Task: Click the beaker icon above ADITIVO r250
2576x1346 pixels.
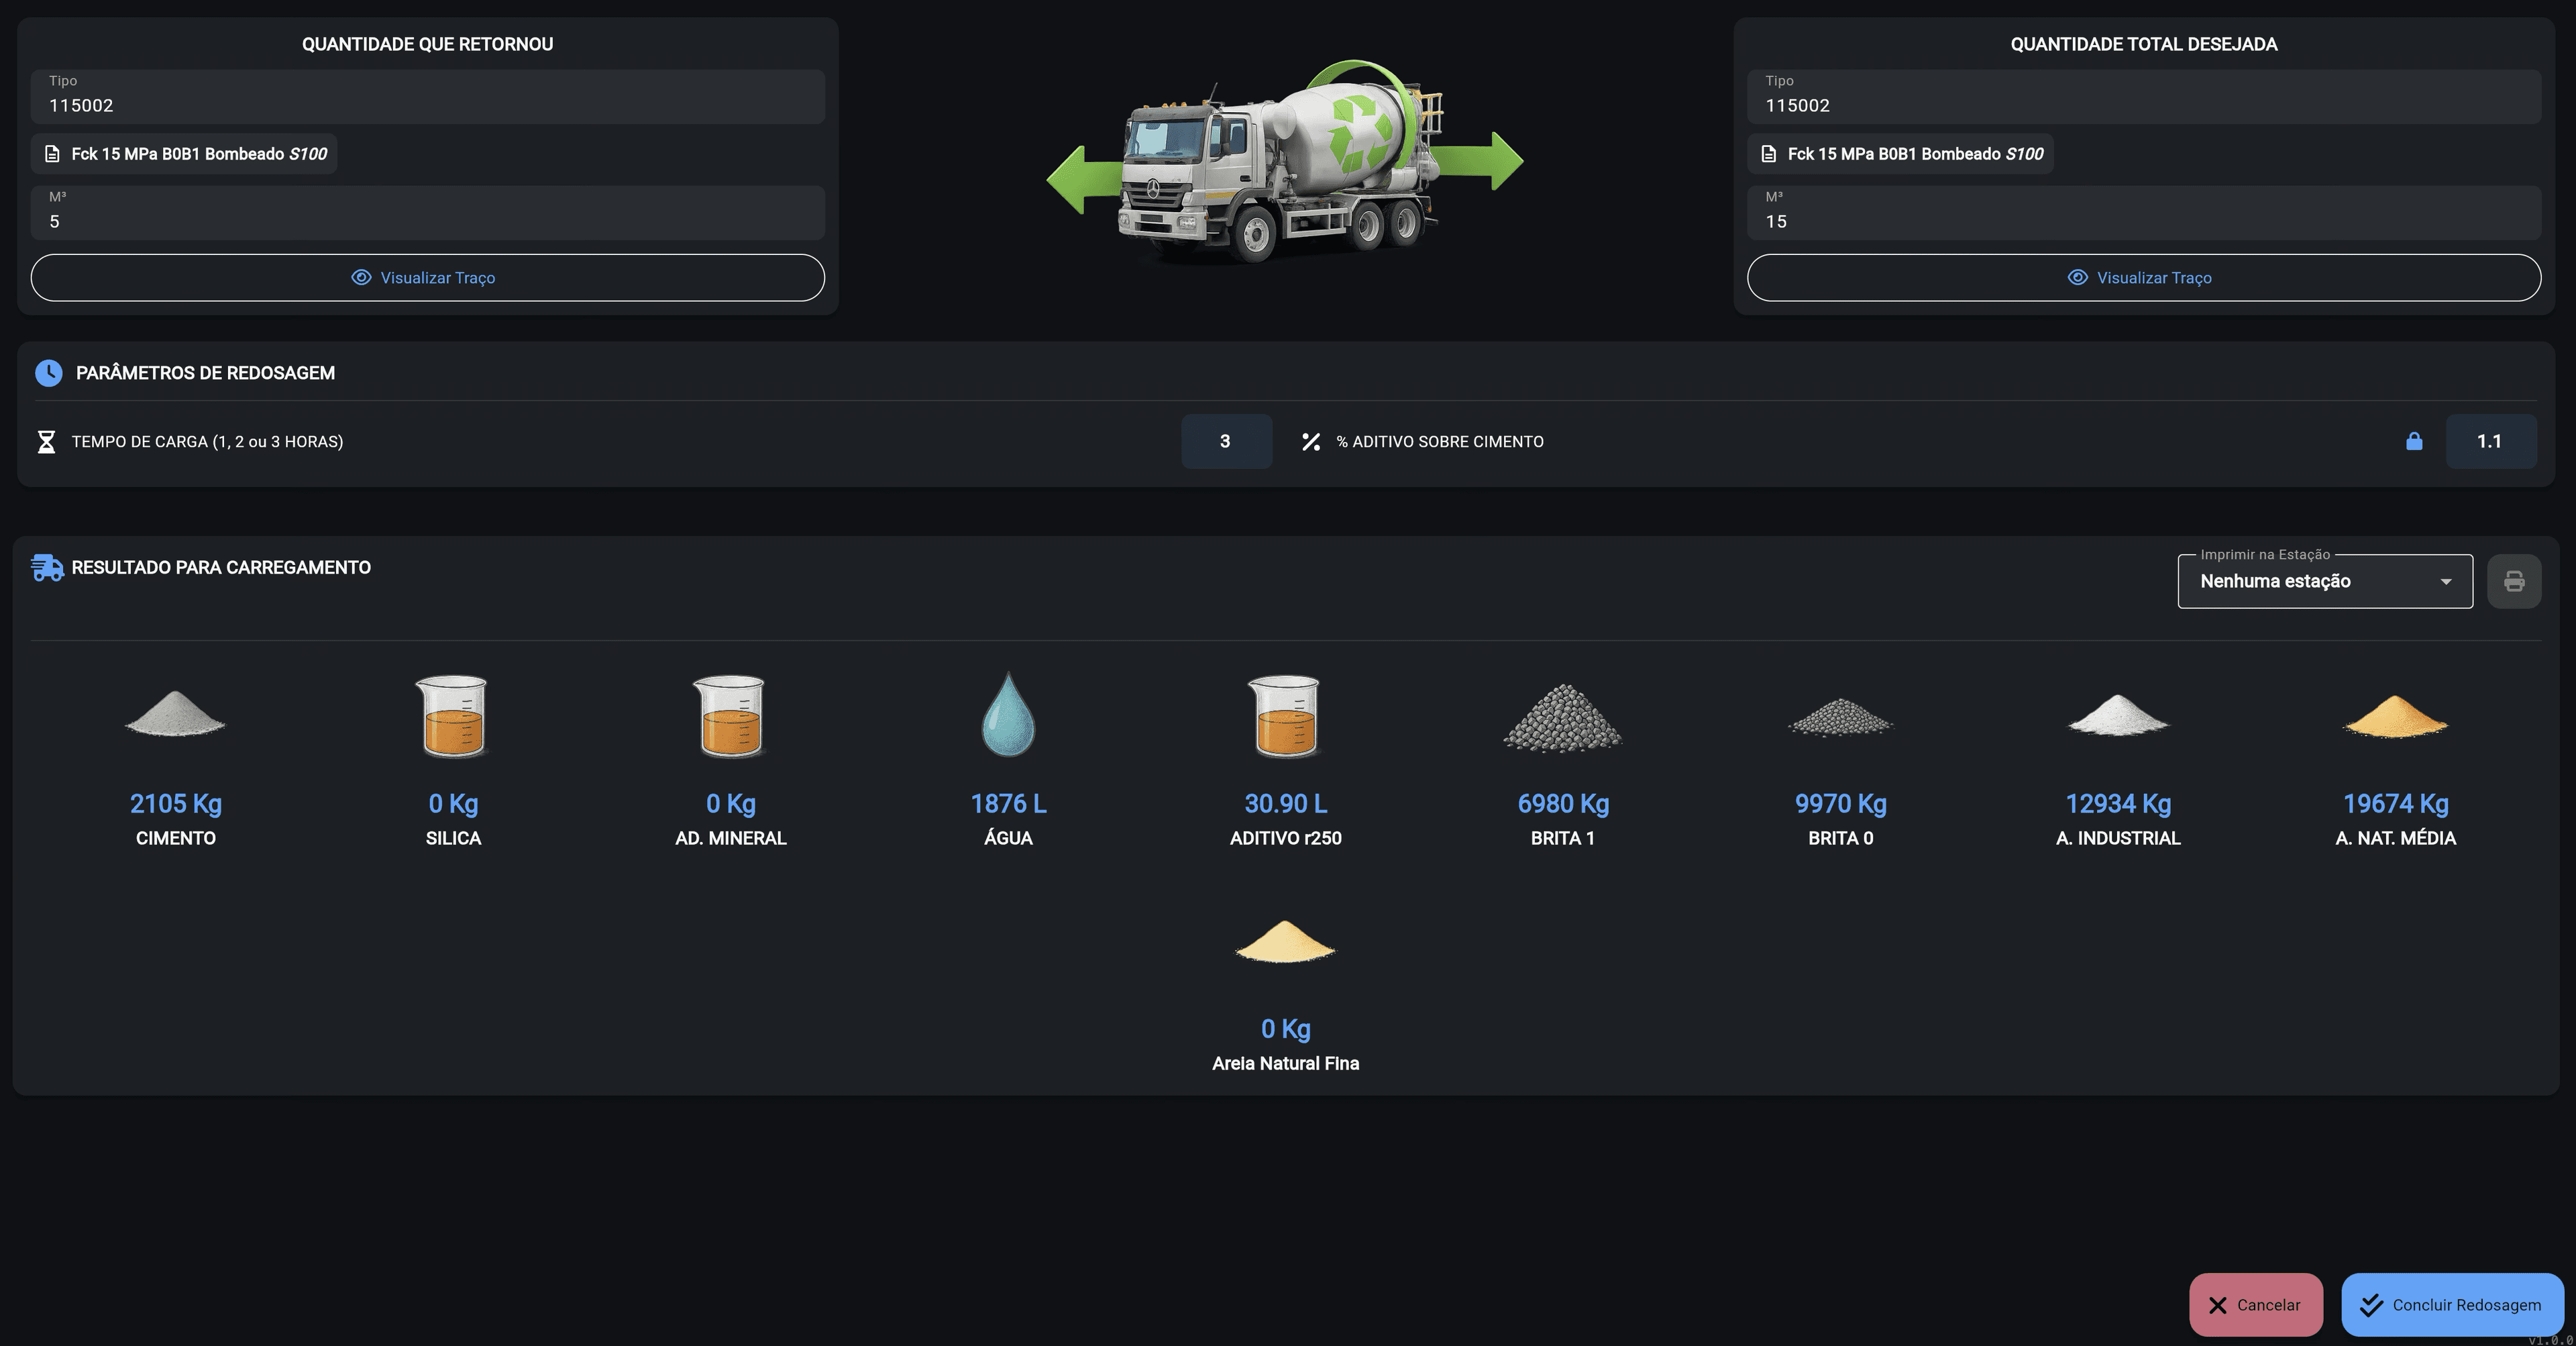Action: tap(1285, 716)
